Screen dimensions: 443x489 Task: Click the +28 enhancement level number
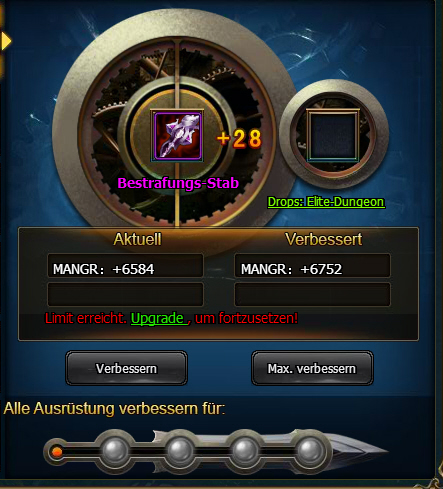pos(239,138)
